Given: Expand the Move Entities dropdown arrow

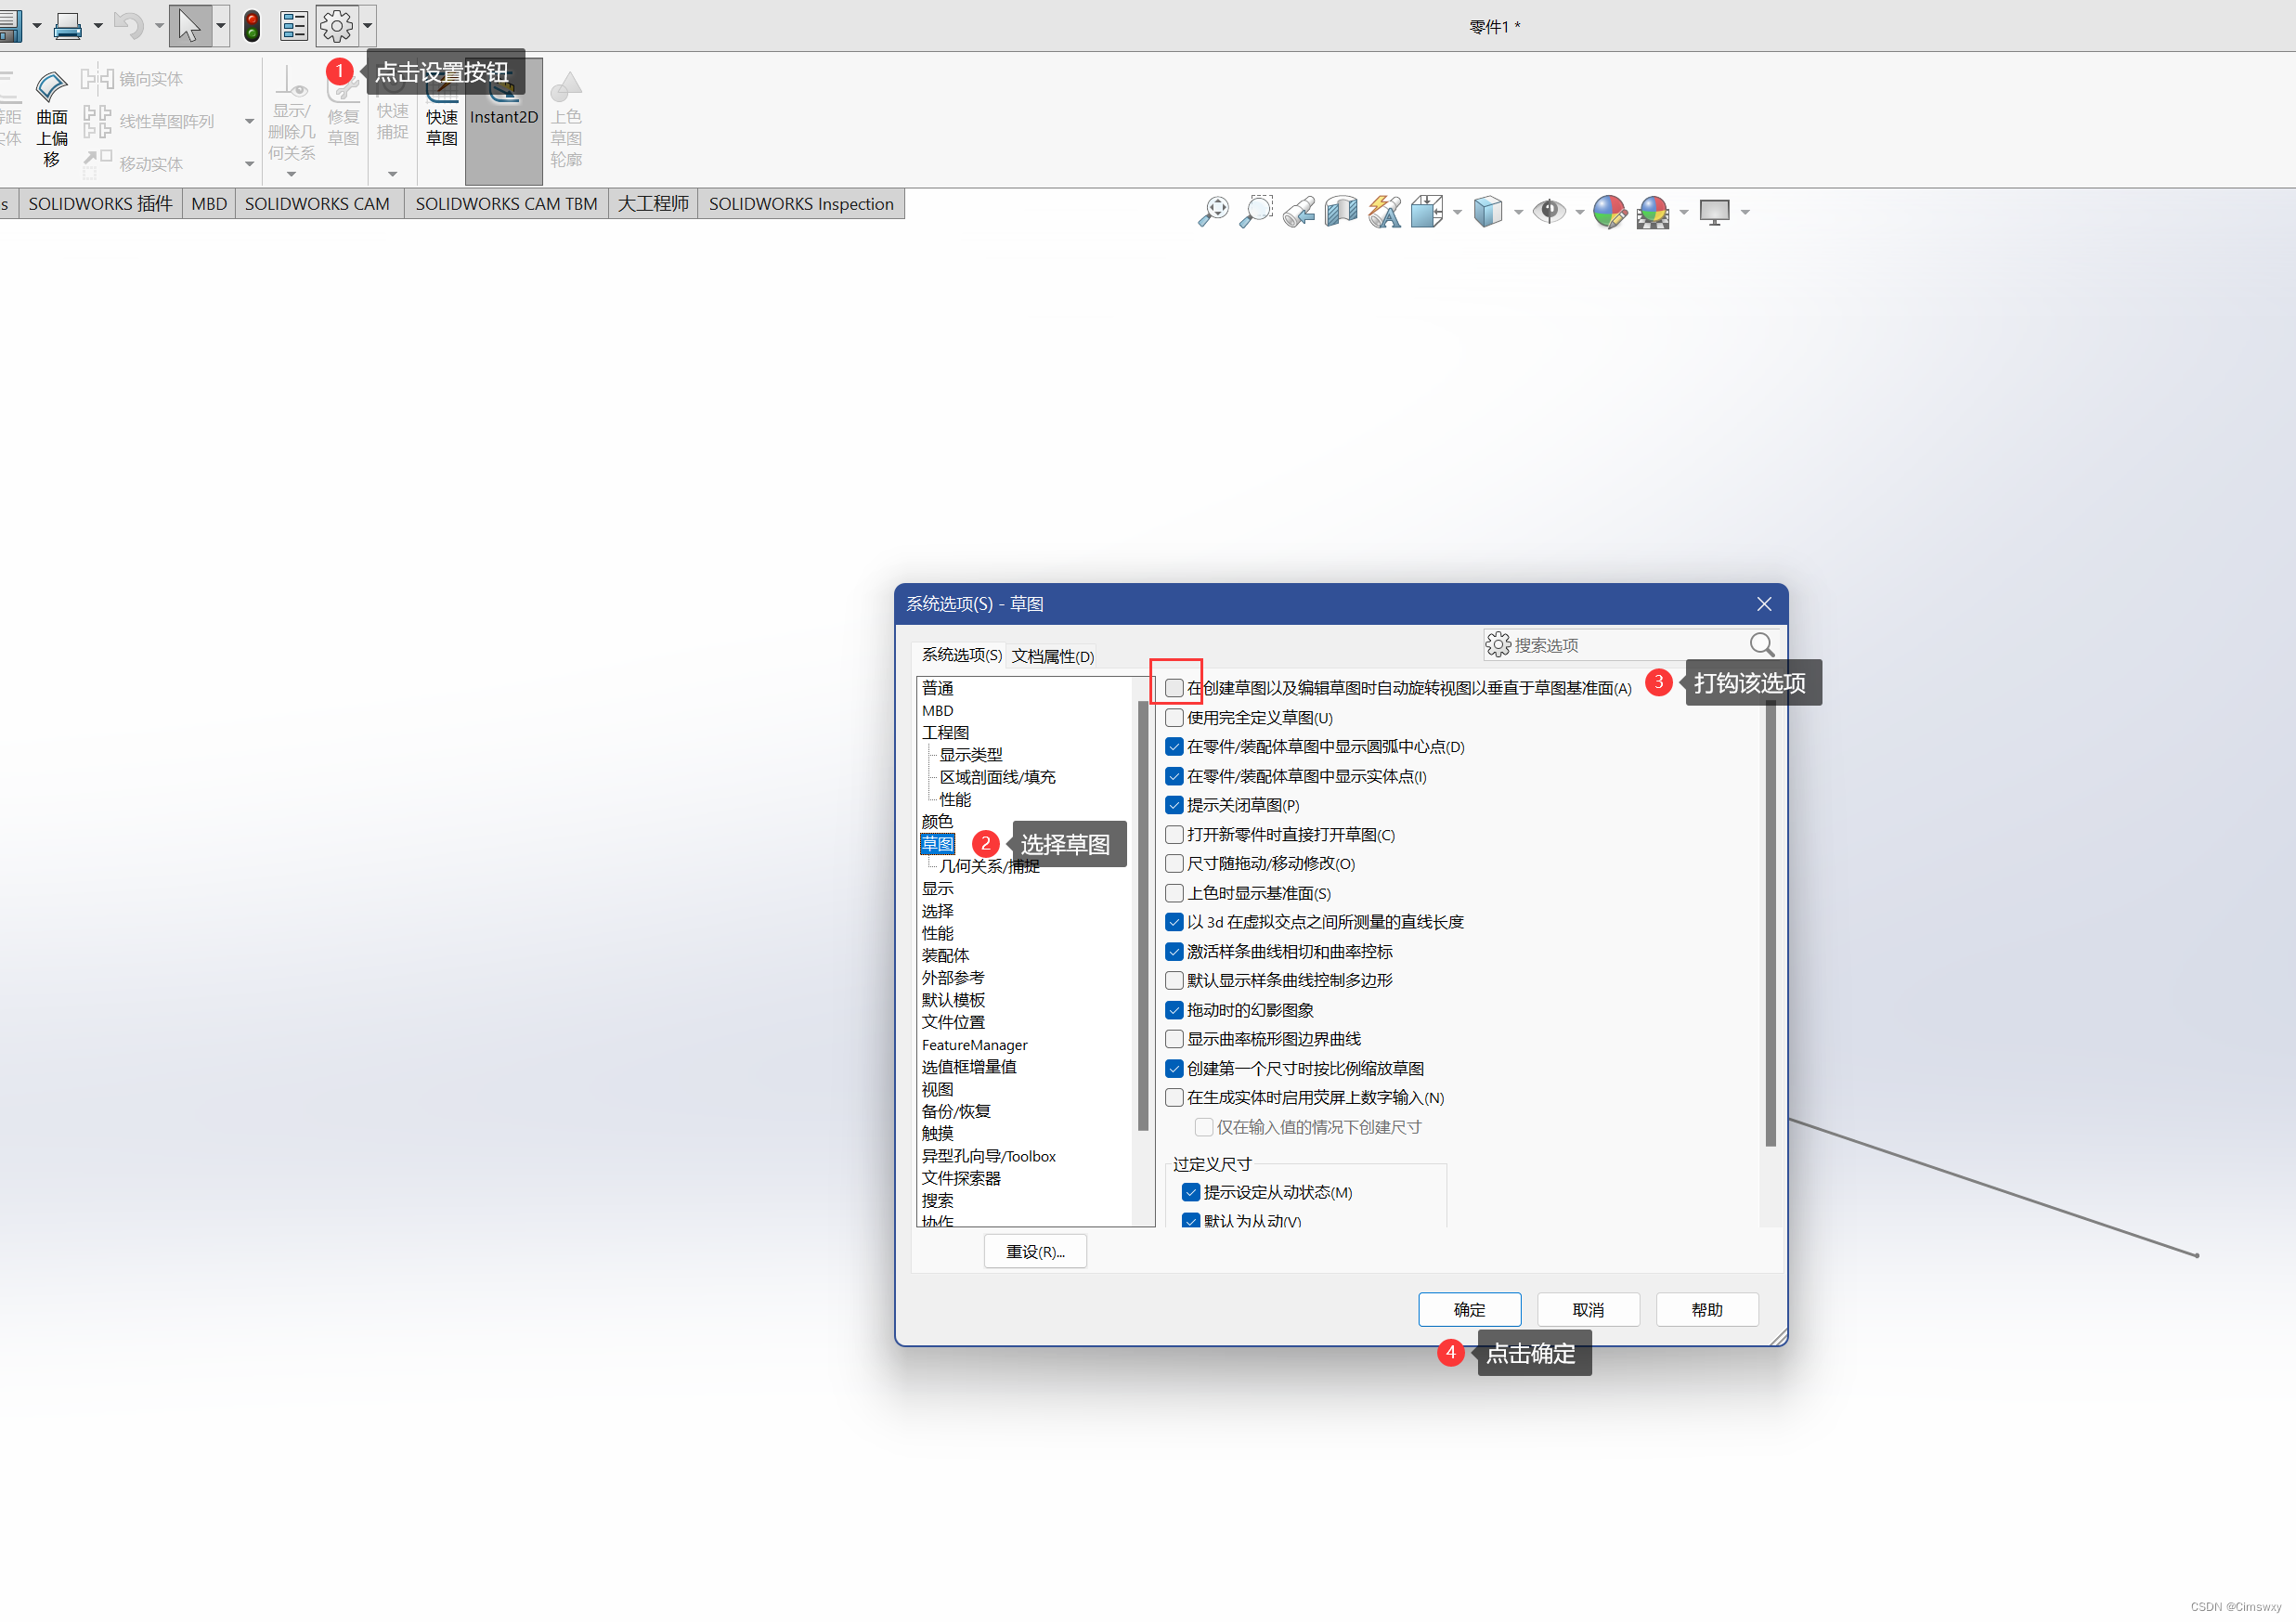Looking at the screenshot, I should tap(249, 164).
